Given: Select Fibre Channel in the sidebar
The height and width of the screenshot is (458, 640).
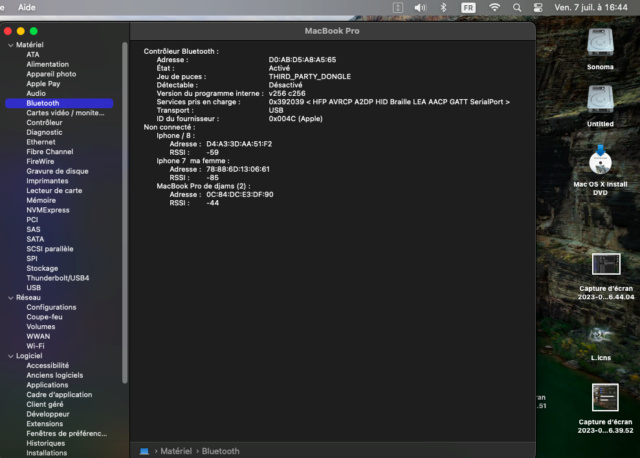Looking at the screenshot, I should [x=50, y=152].
